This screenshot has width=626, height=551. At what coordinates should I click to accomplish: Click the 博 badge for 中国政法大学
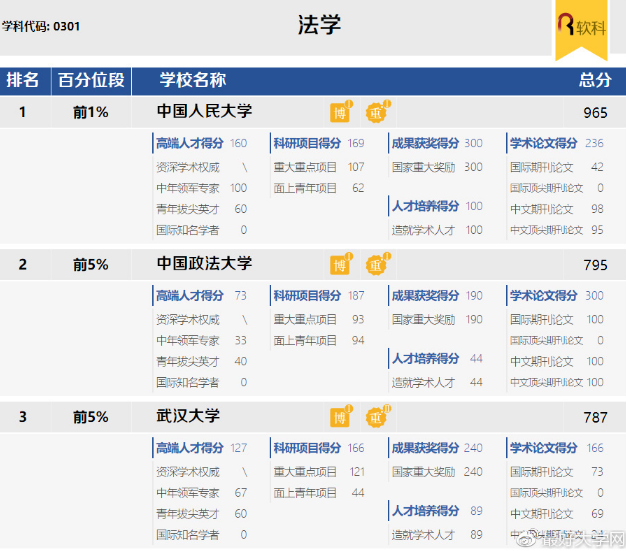click(340, 265)
